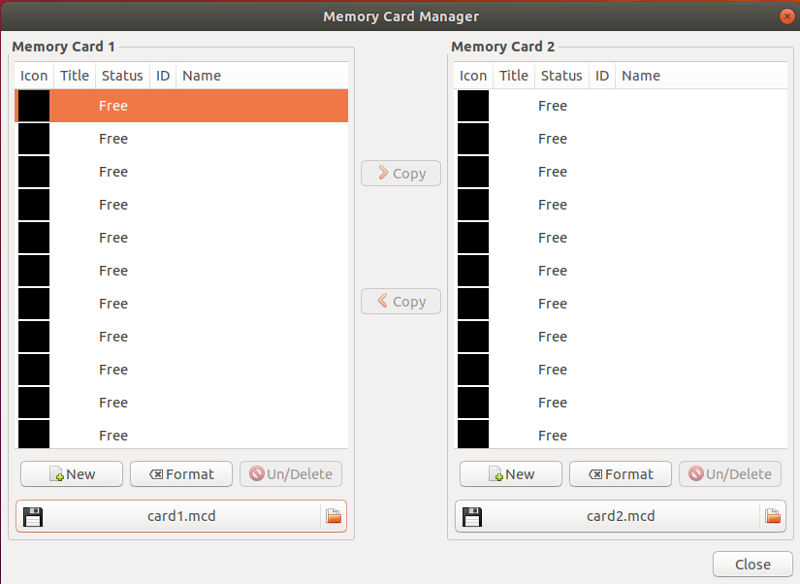Screen dimensions: 800x584
Task: Click the green plus New icon under Memory Card 1
Action: [x=54, y=474]
